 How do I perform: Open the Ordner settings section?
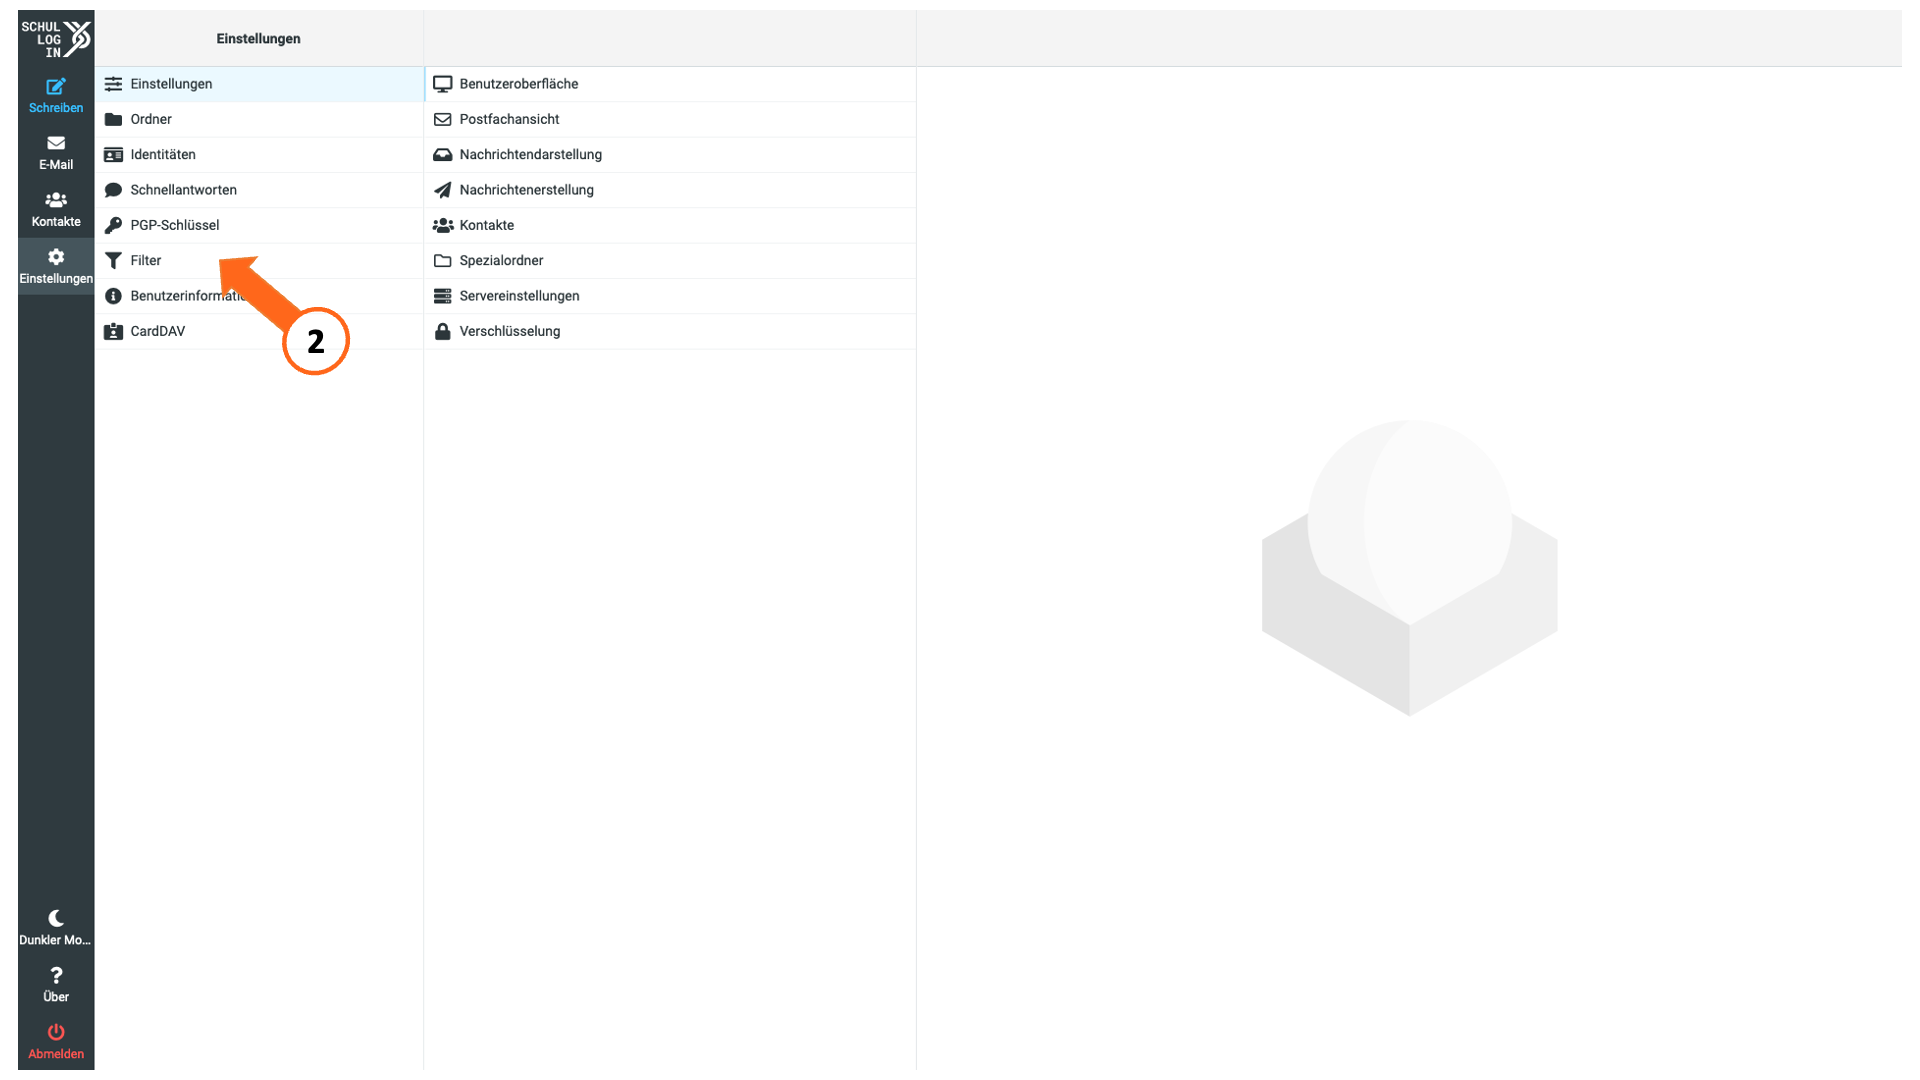(259, 119)
